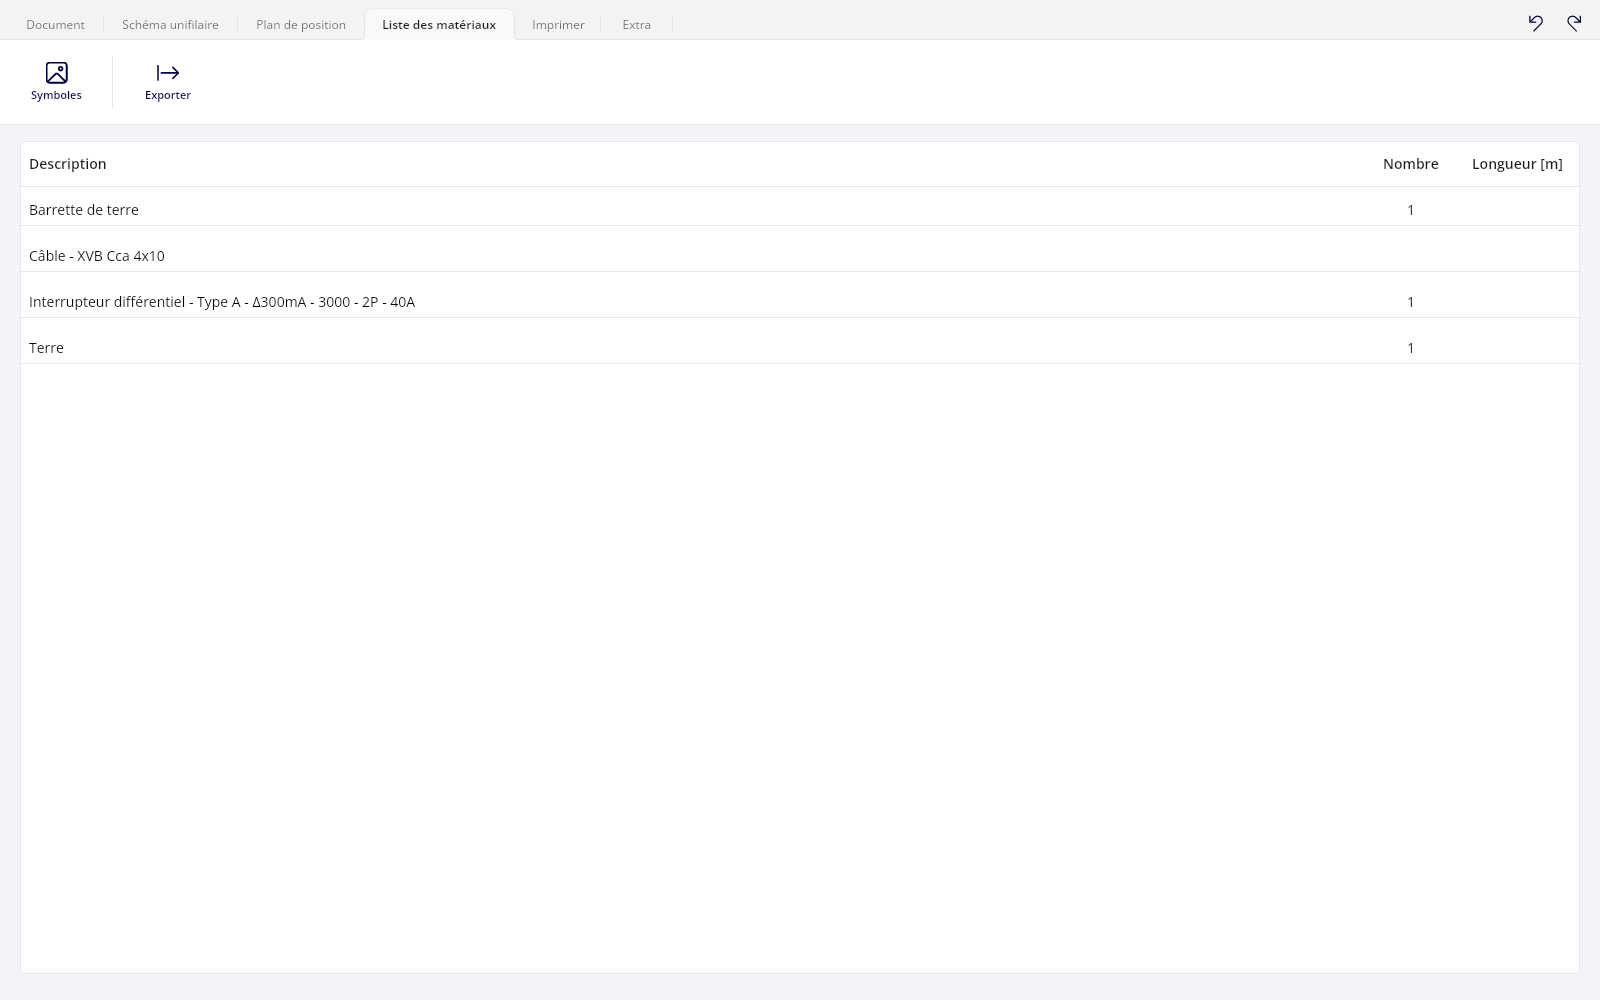Open the Symboles image icon
Image resolution: width=1600 pixels, height=1000 pixels.
pos(56,73)
